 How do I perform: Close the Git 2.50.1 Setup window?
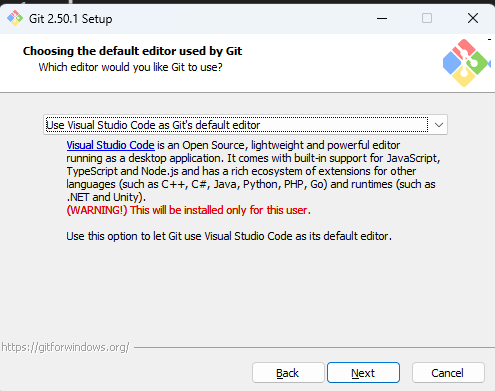point(473,18)
